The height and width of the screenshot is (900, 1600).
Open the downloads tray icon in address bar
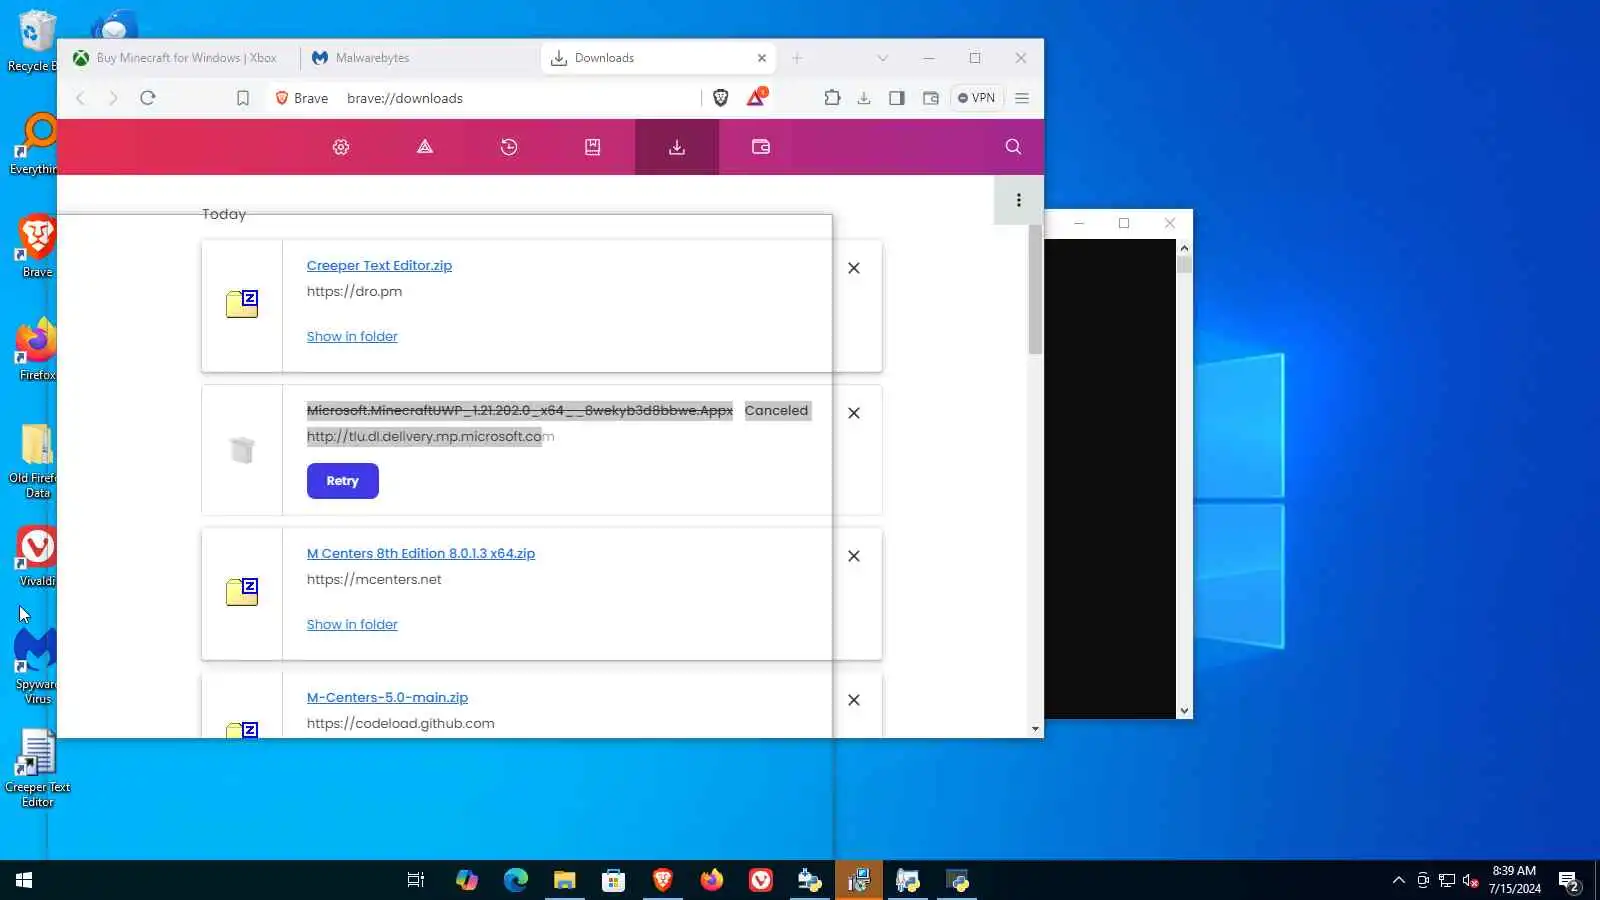(864, 98)
